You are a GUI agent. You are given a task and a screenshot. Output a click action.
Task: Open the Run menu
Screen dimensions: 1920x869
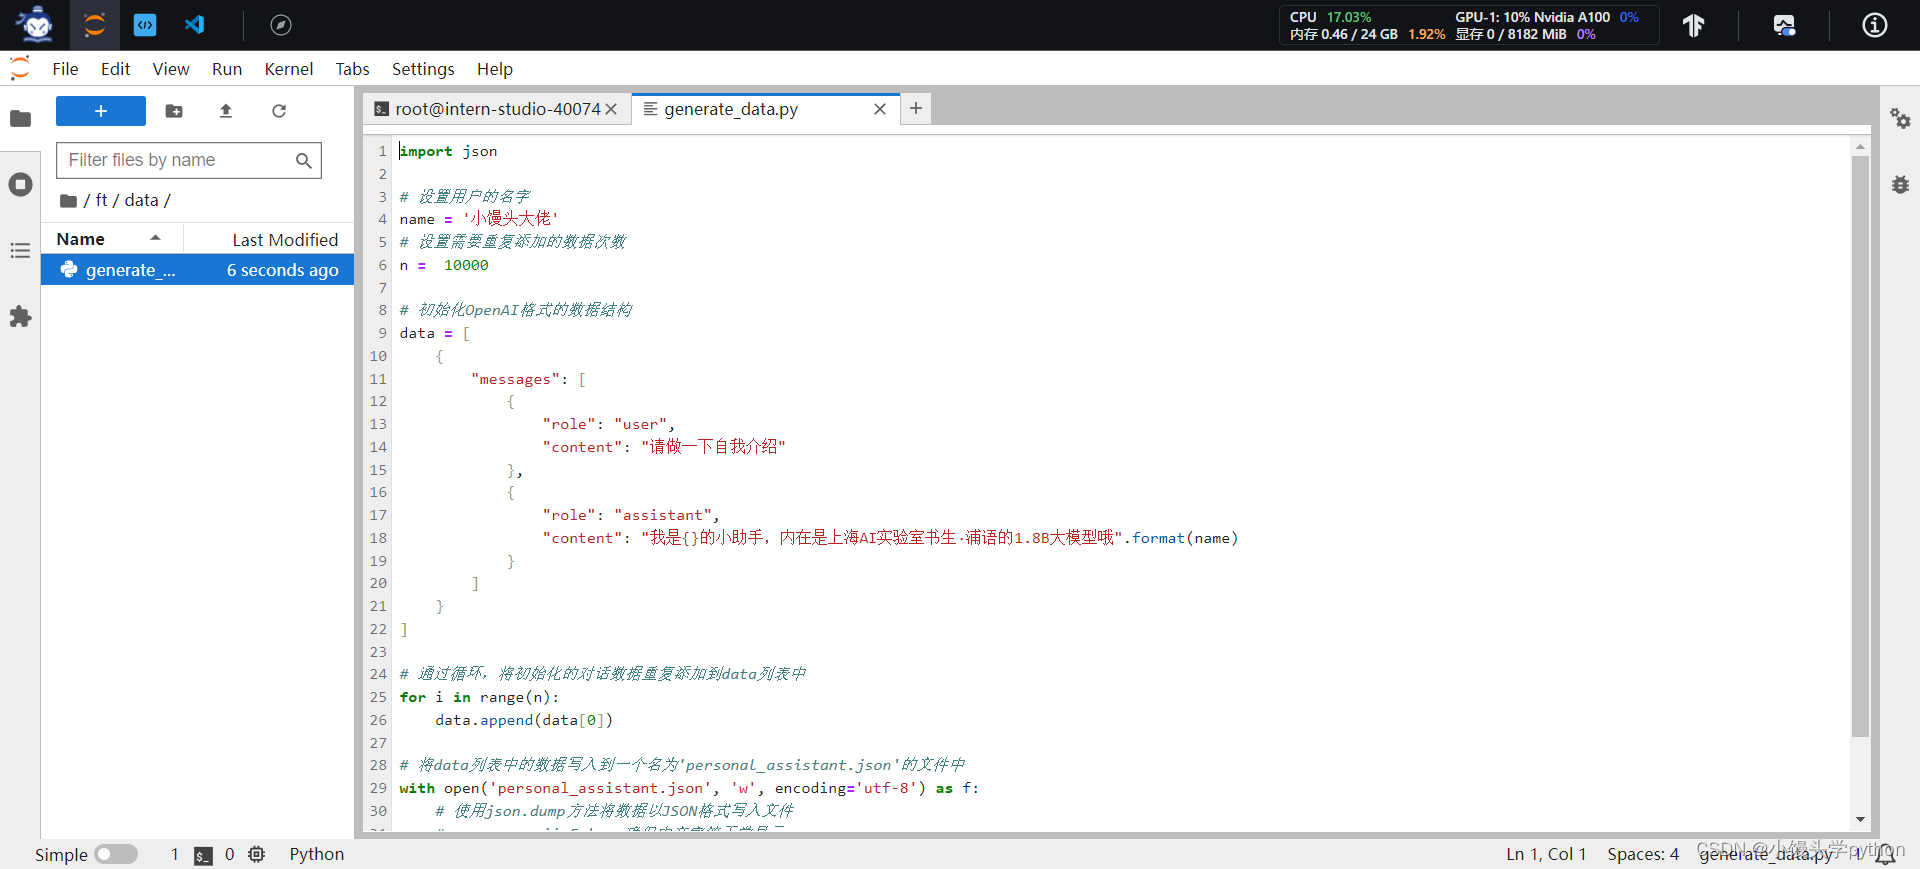point(227,69)
